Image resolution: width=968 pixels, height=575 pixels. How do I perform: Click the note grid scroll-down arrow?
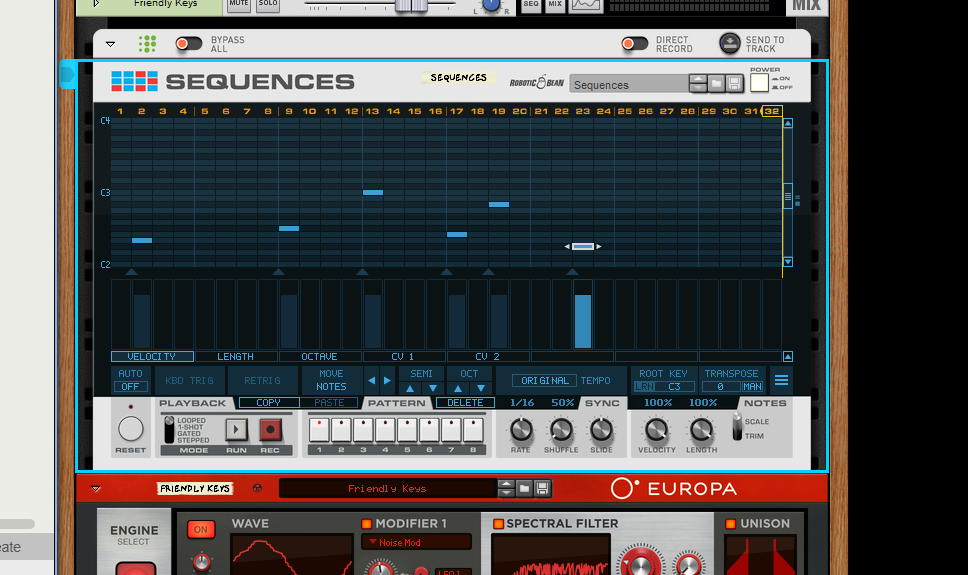click(x=788, y=262)
